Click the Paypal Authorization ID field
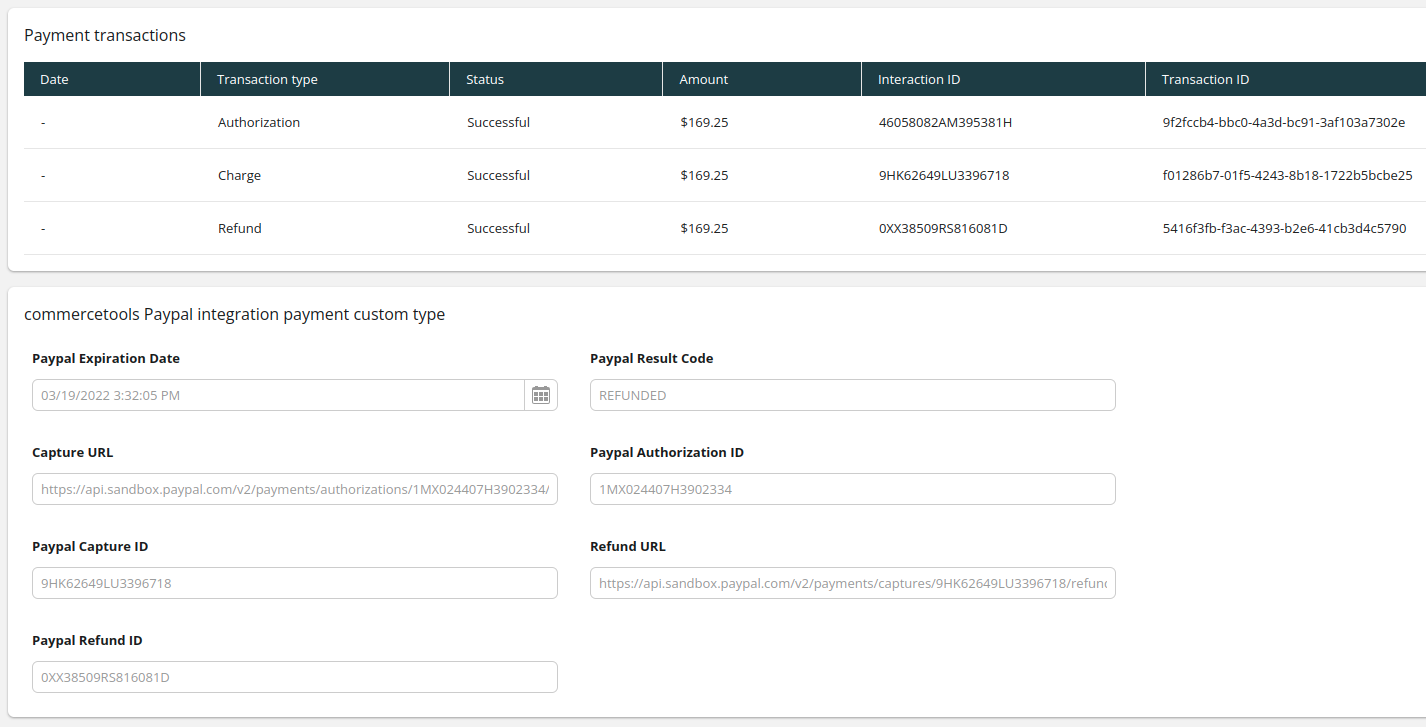The height and width of the screenshot is (727, 1426). [x=852, y=489]
